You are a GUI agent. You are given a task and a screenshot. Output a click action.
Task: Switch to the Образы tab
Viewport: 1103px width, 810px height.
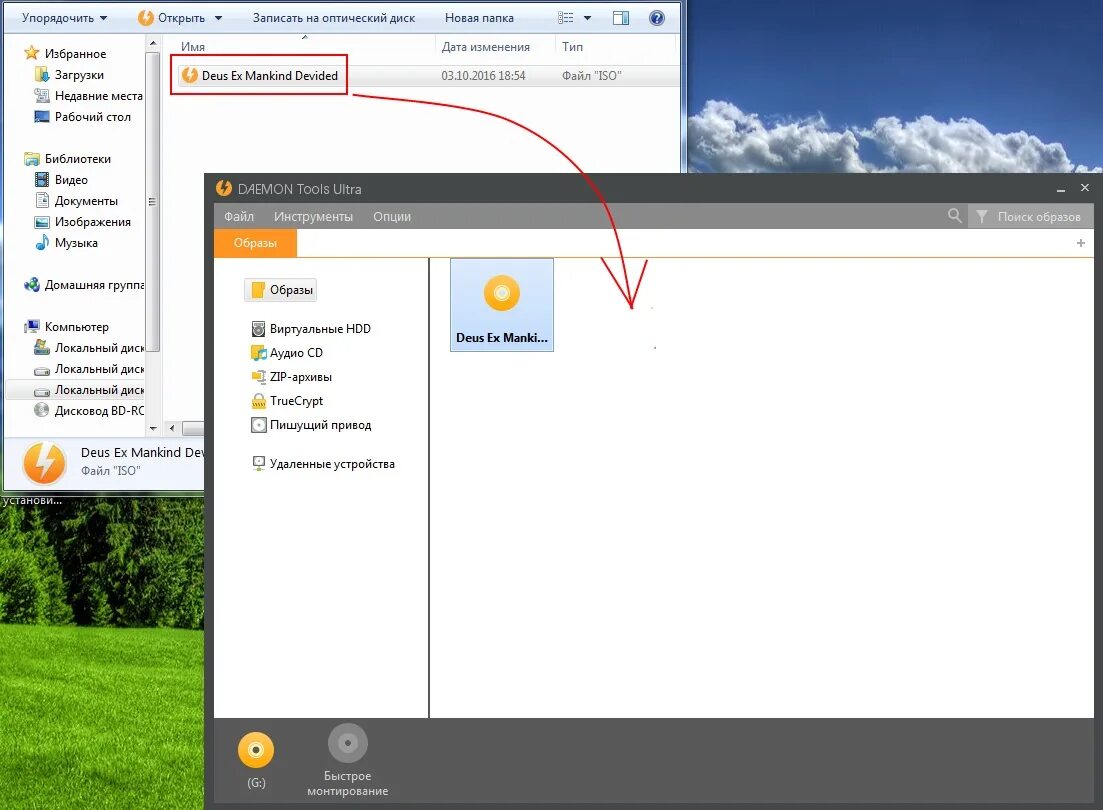(255, 243)
